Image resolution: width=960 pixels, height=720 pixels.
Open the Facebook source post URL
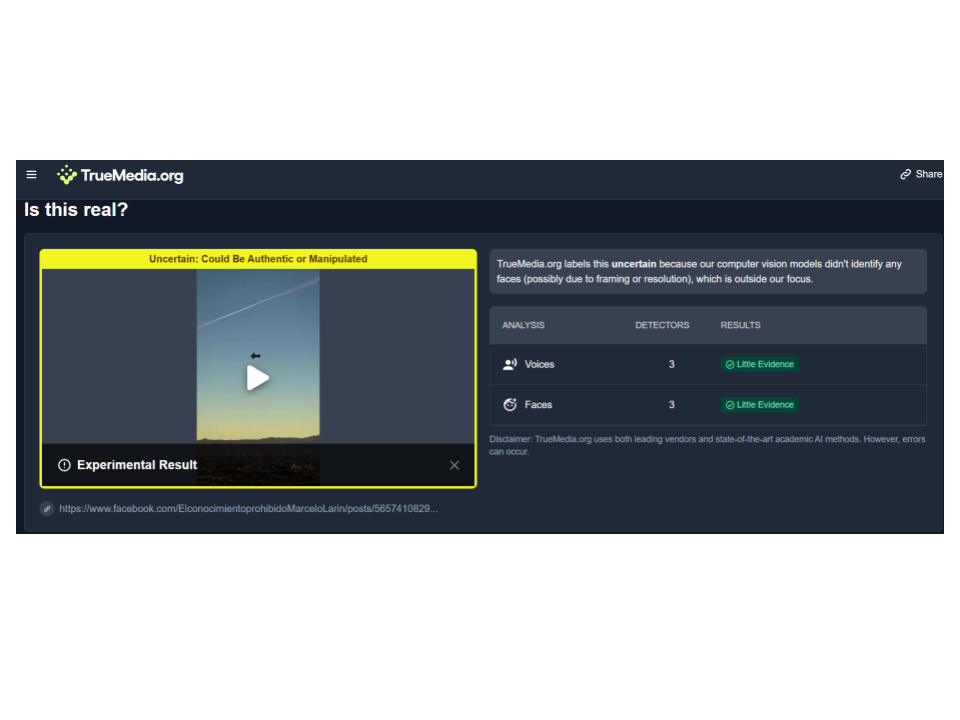(x=248, y=509)
